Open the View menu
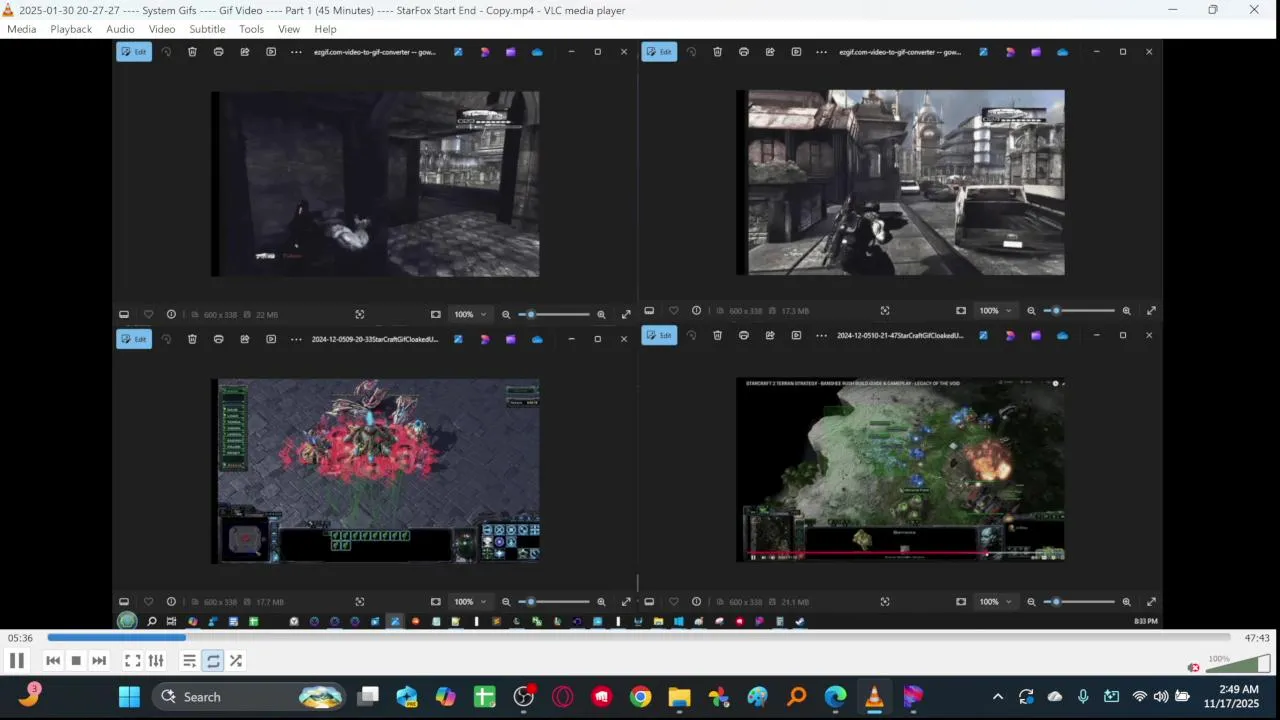 click(289, 29)
